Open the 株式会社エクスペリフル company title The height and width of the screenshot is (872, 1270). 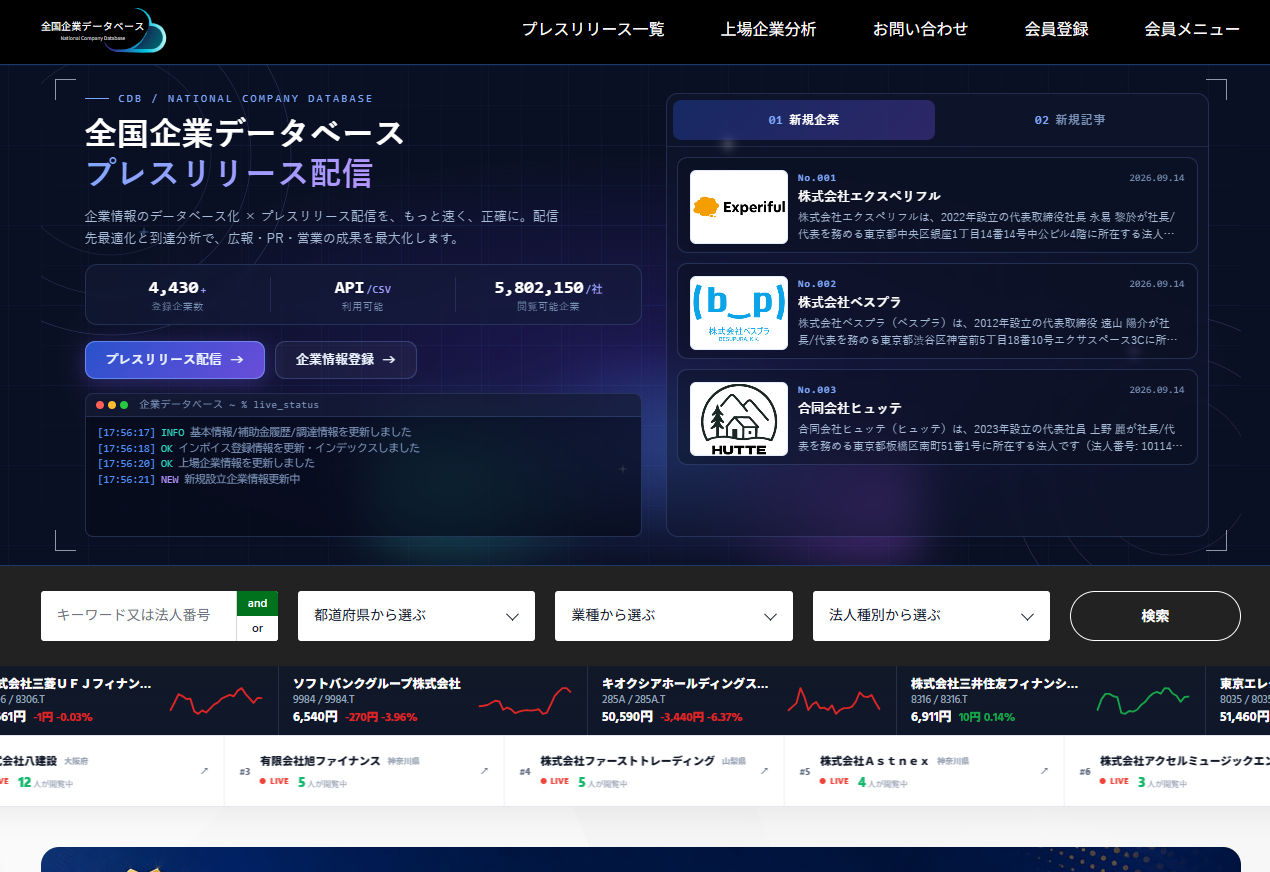click(x=869, y=196)
